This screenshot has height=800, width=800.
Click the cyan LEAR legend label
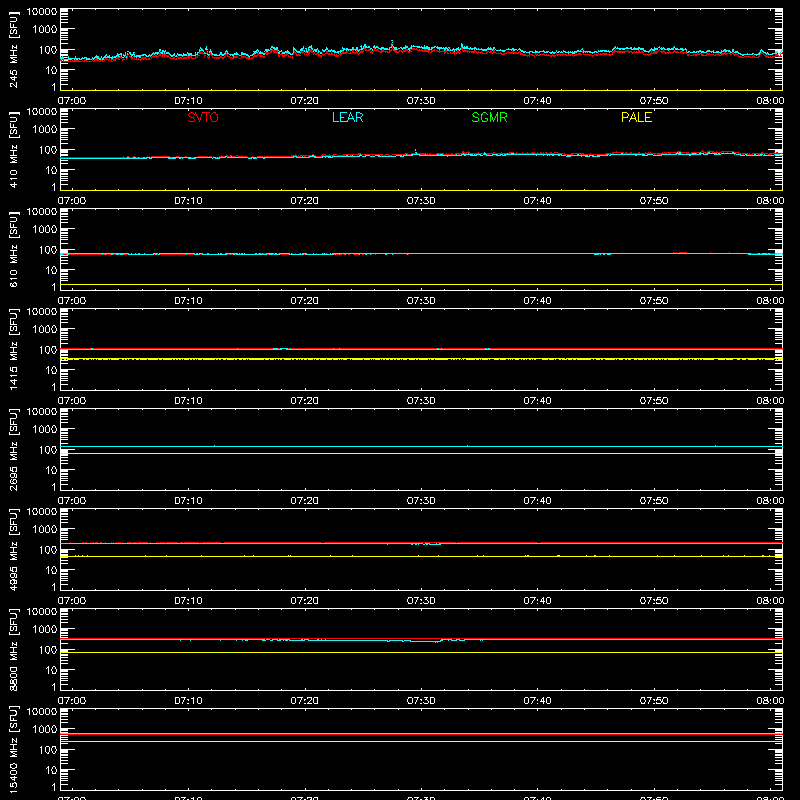pos(347,117)
